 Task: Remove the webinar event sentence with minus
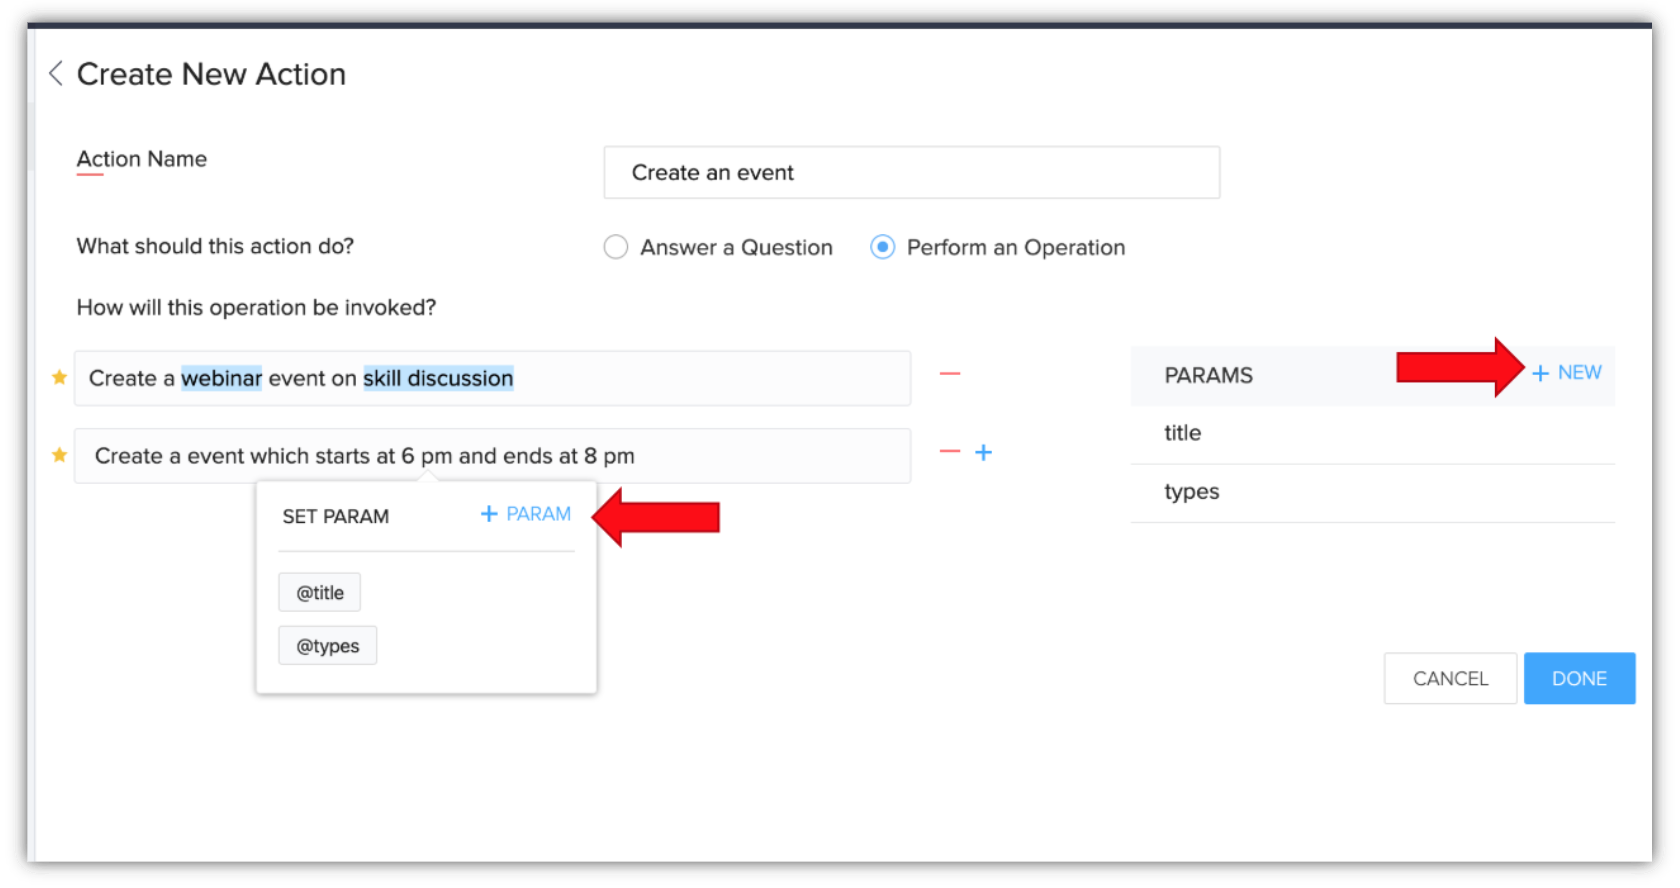(x=949, y=374)
